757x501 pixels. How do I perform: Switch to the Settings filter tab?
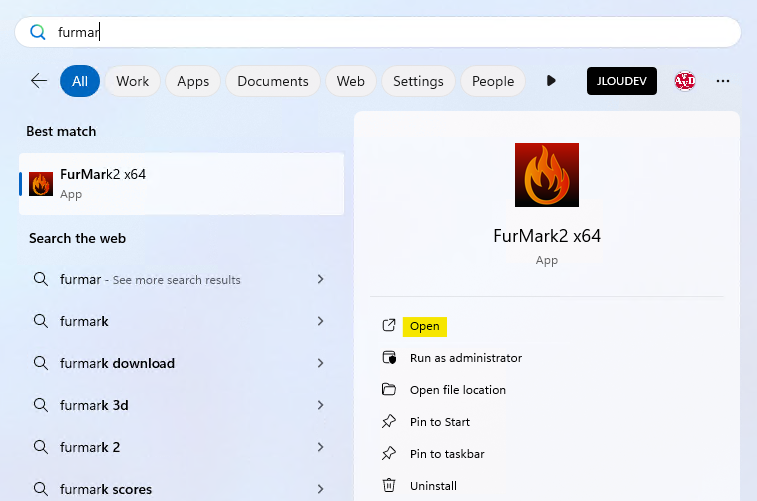tap(418, 81)
